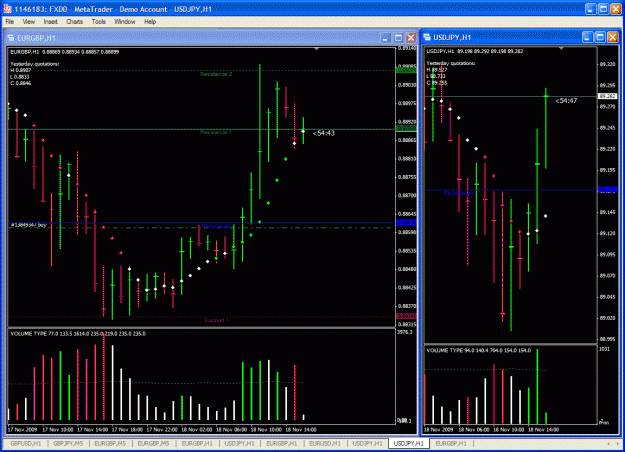Click the Yesterday quotations text on EURGBP chart
This screenshot has height=452, width=625.
[35, 64]
